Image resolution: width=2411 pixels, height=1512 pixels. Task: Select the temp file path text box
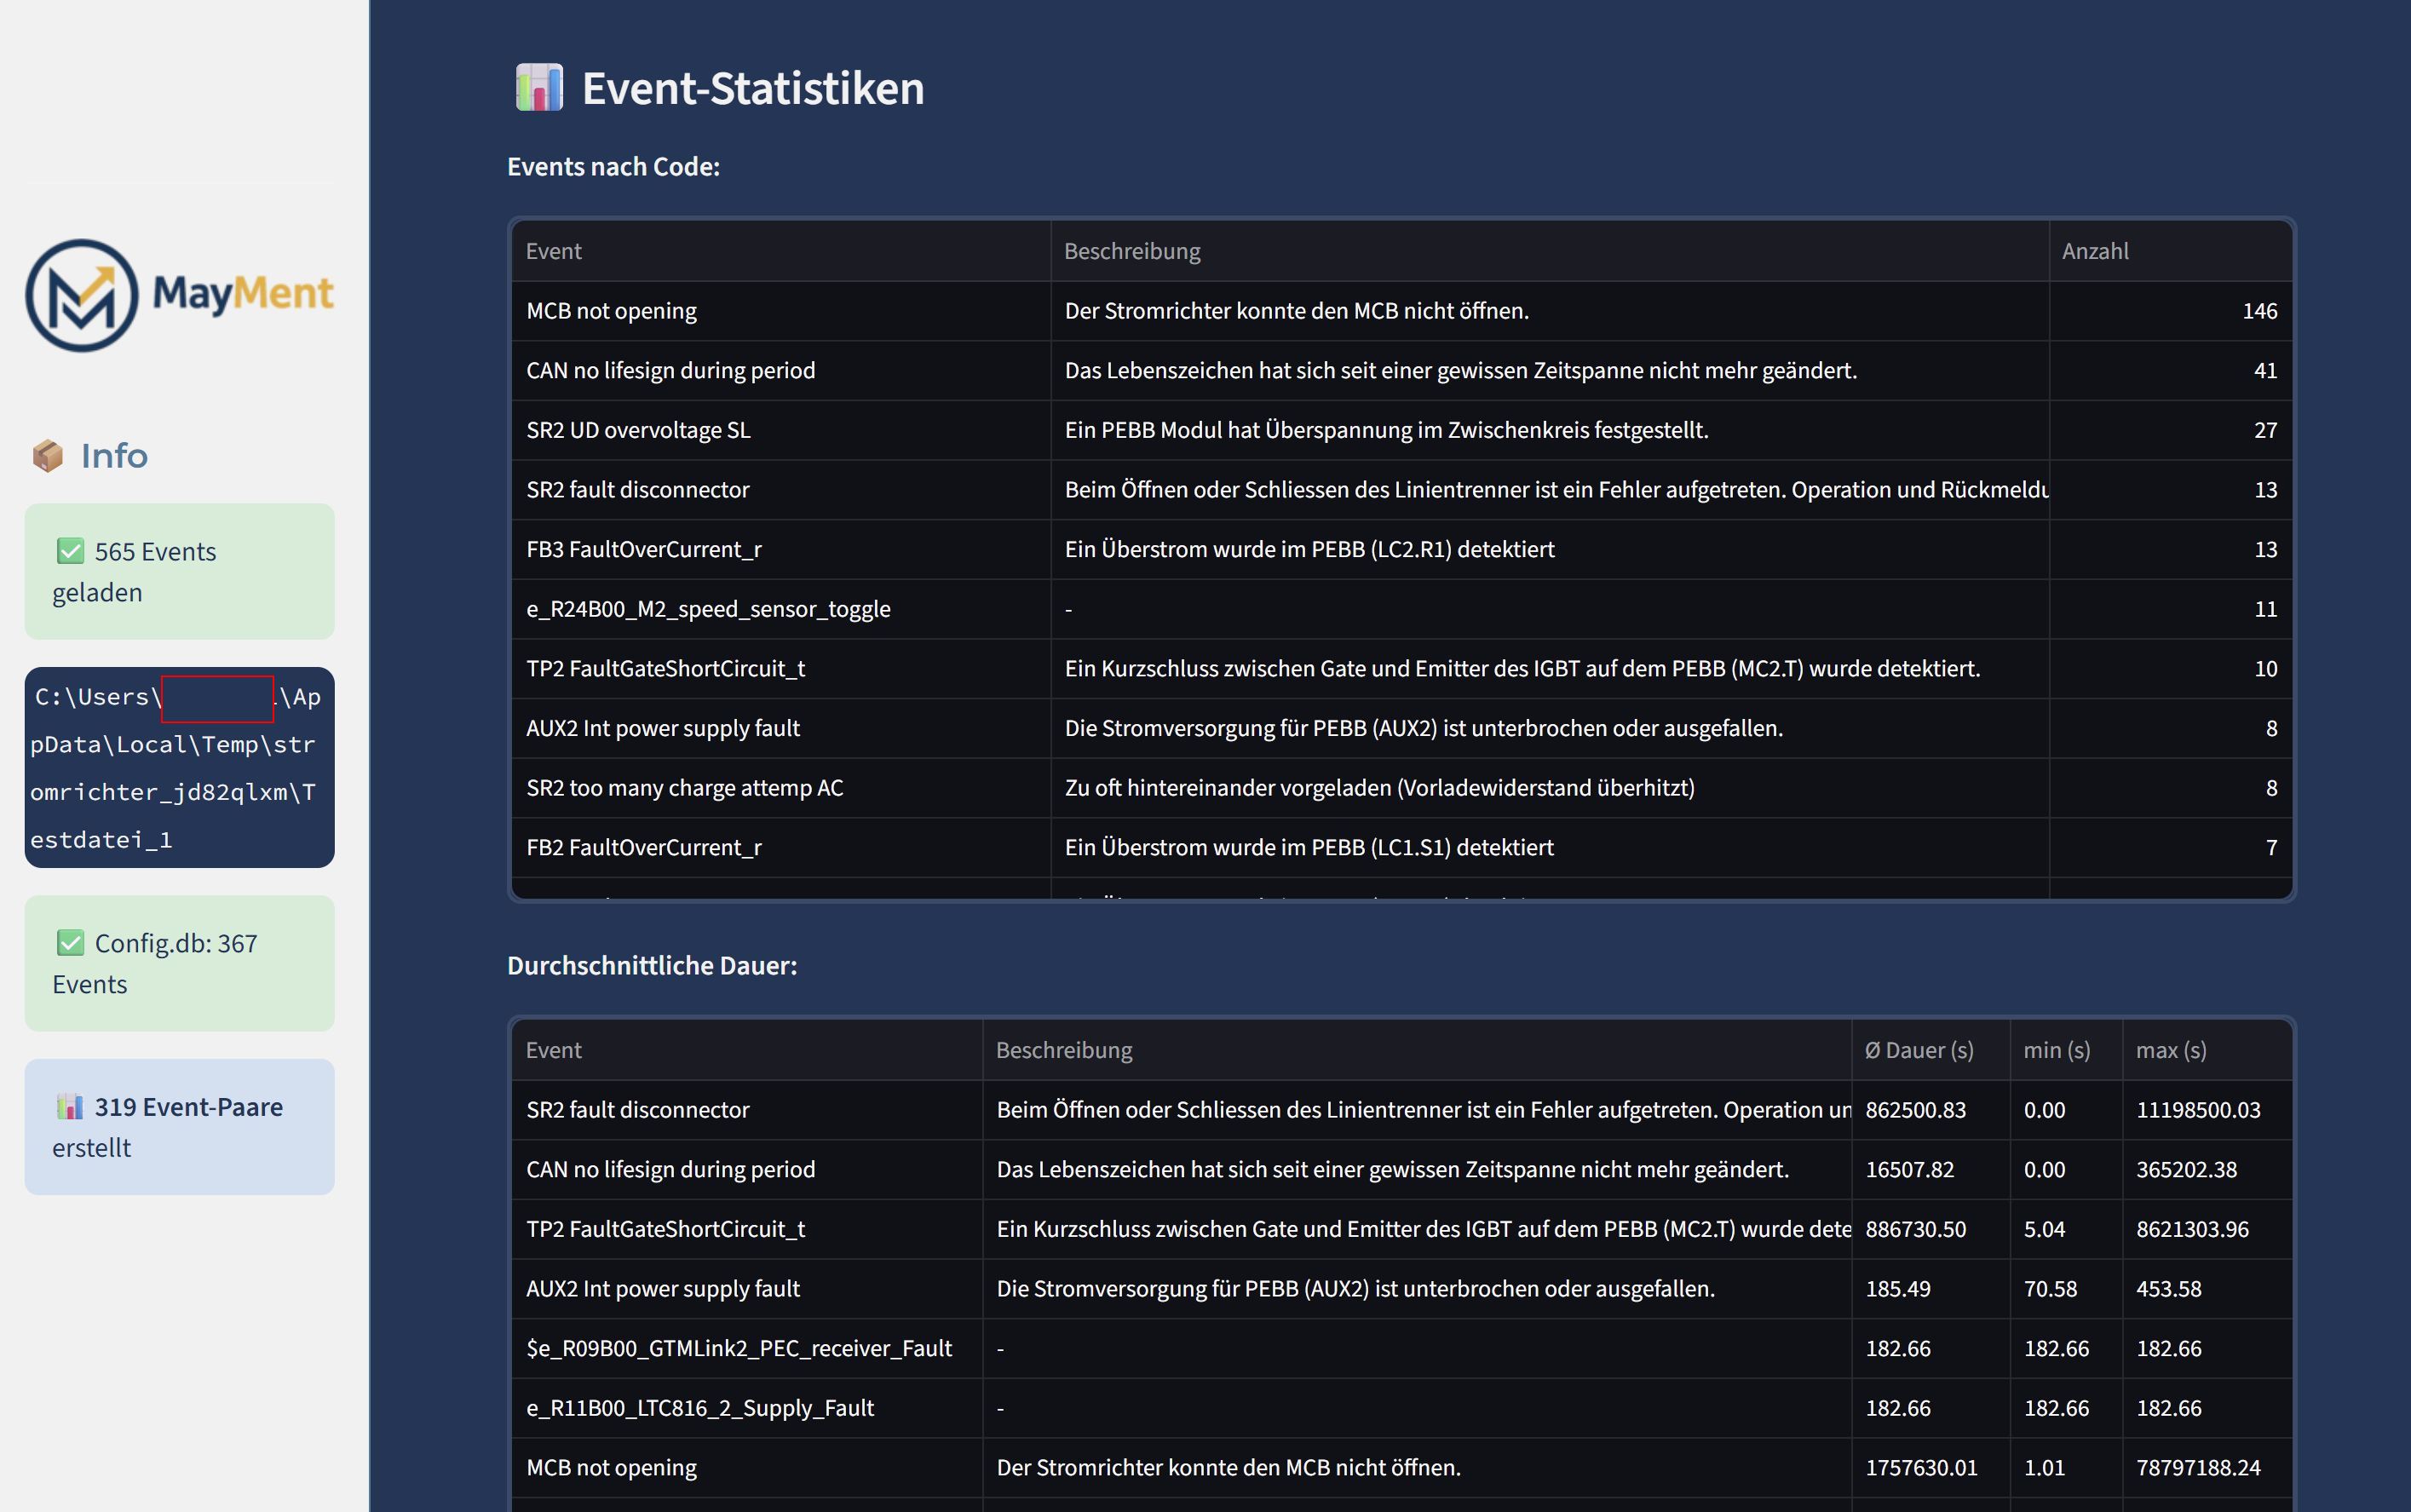179,768
